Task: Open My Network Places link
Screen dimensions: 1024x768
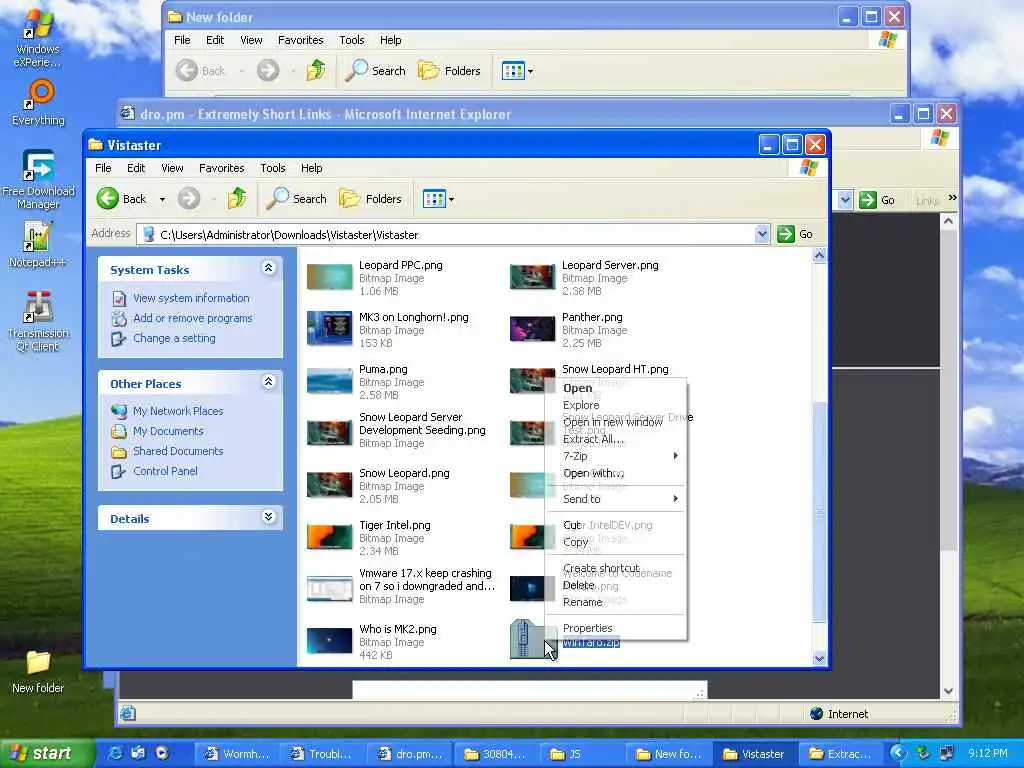Action: click(x=178, y=411)
